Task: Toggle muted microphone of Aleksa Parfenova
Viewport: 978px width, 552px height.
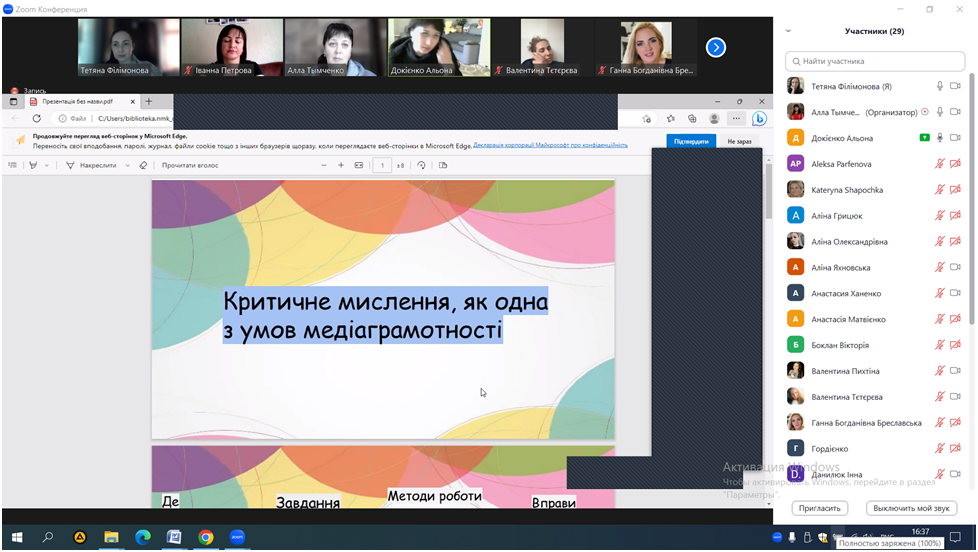Action: [939, 164]
